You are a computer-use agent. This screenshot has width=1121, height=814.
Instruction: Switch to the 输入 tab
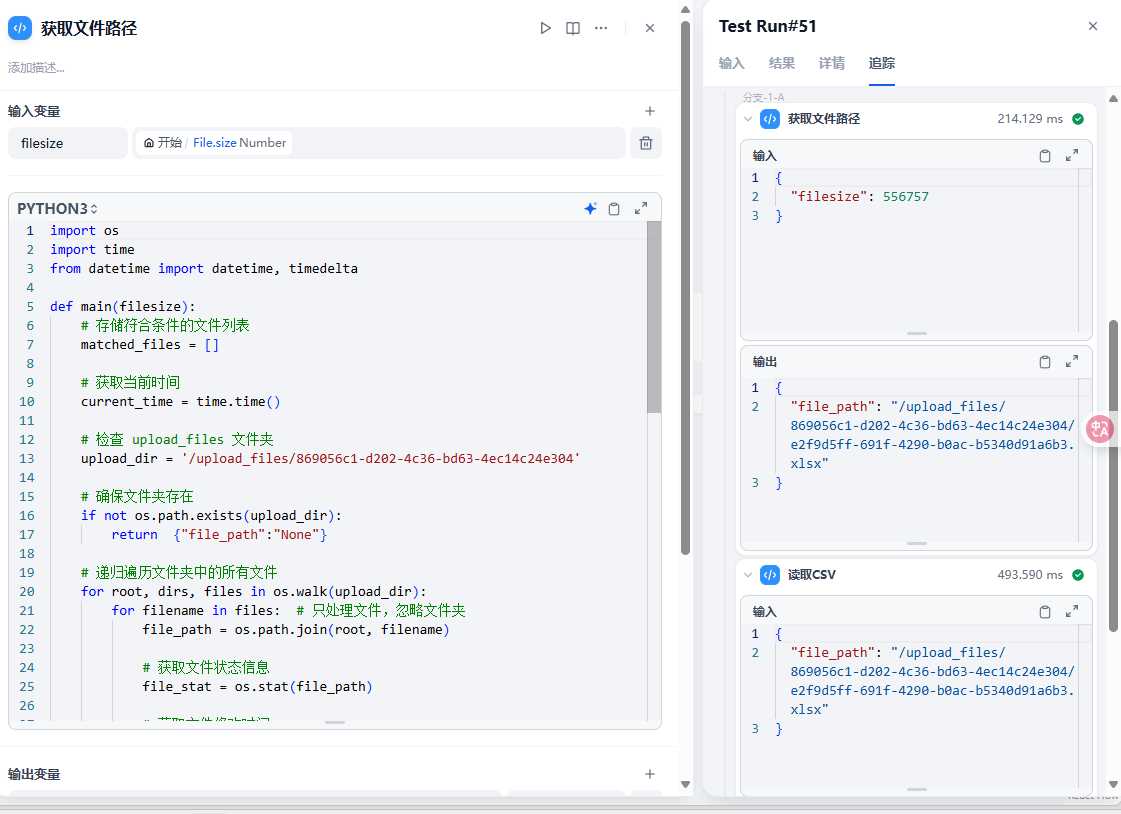[x=731, y=63]
